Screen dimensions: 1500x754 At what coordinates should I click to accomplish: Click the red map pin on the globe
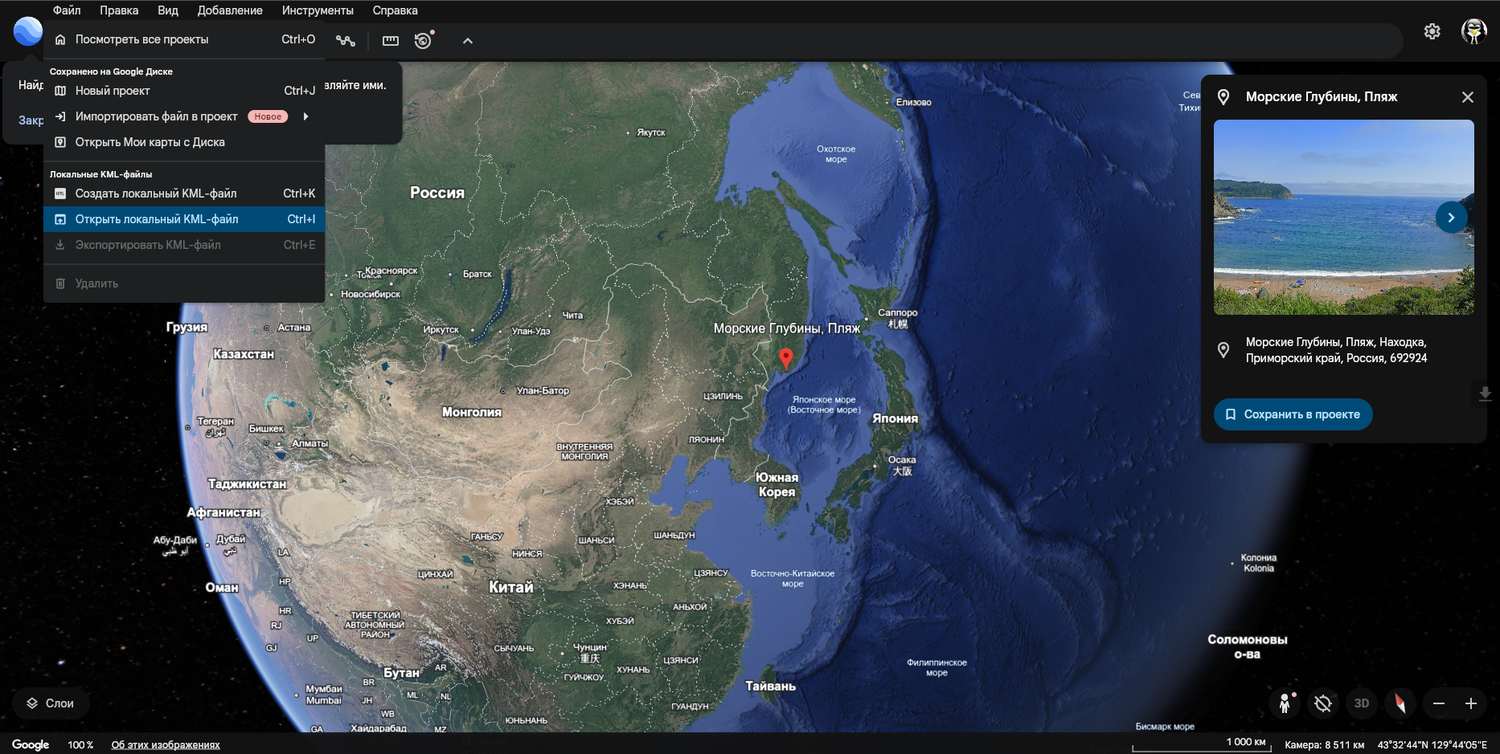[x=786, y=358]
